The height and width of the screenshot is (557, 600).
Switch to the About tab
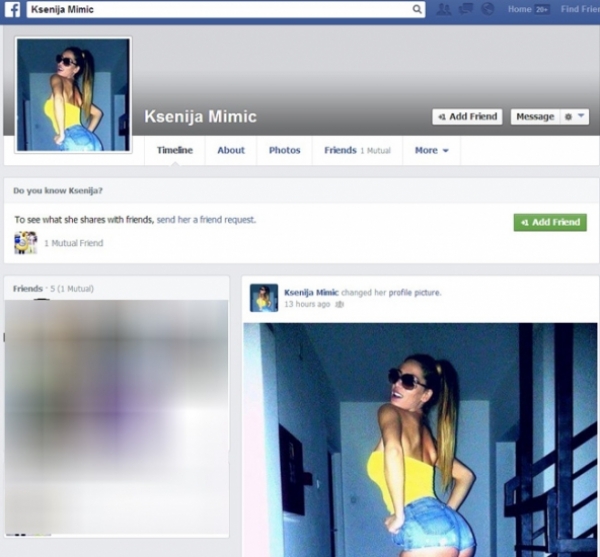(x=231, y=150)
